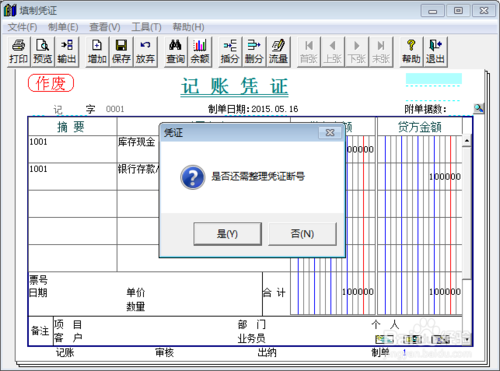Image resolution: width=500 pixels, height=371 pixels.
Task: Minimize the 填制凭证 window
Action: point(432,11)
